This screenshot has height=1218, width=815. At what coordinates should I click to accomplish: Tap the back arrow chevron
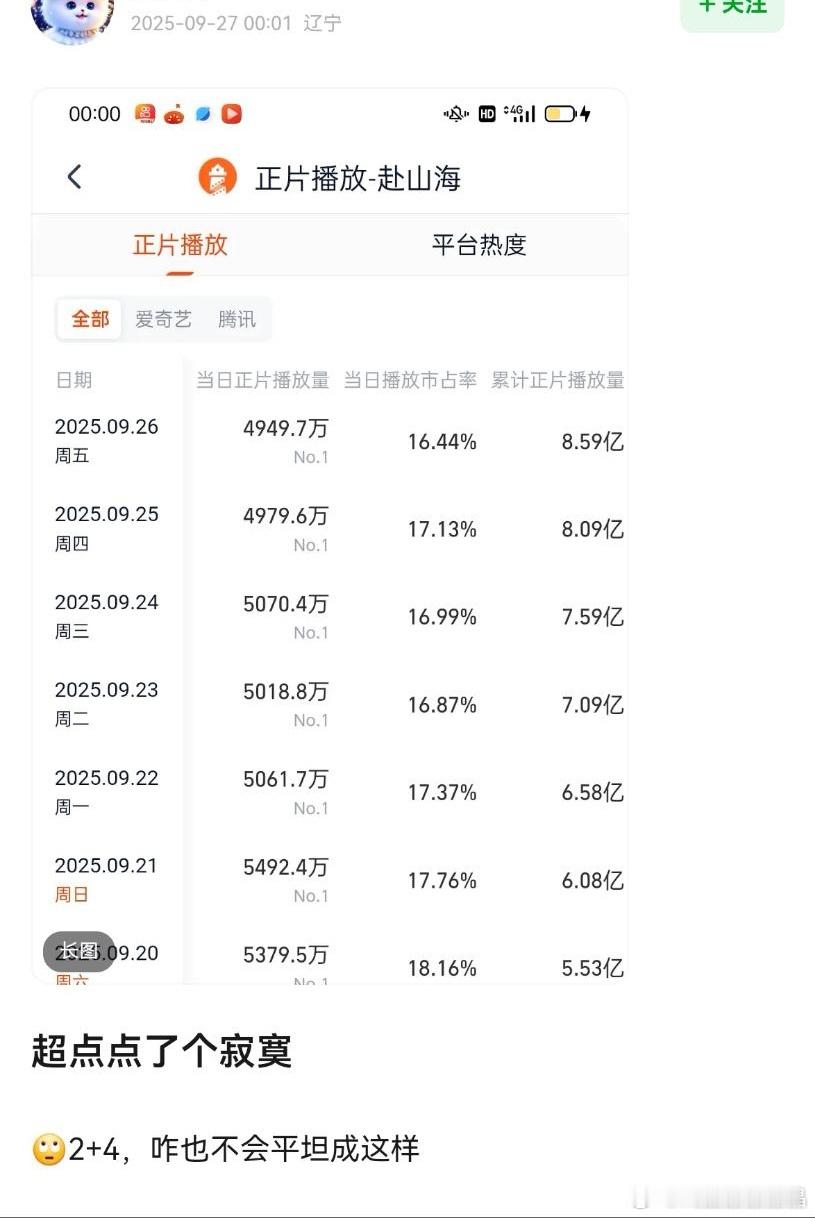tap(74, 178)
